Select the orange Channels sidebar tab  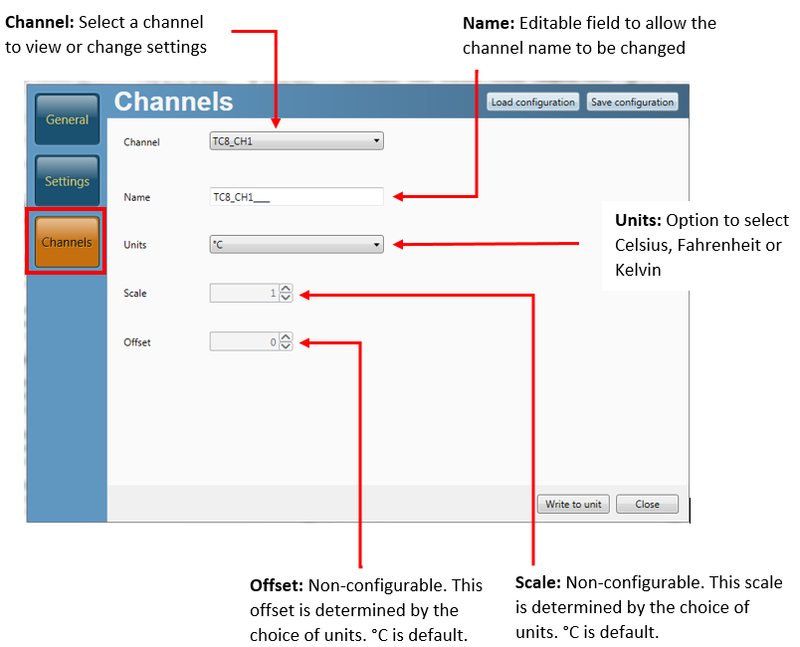(67, 243)
